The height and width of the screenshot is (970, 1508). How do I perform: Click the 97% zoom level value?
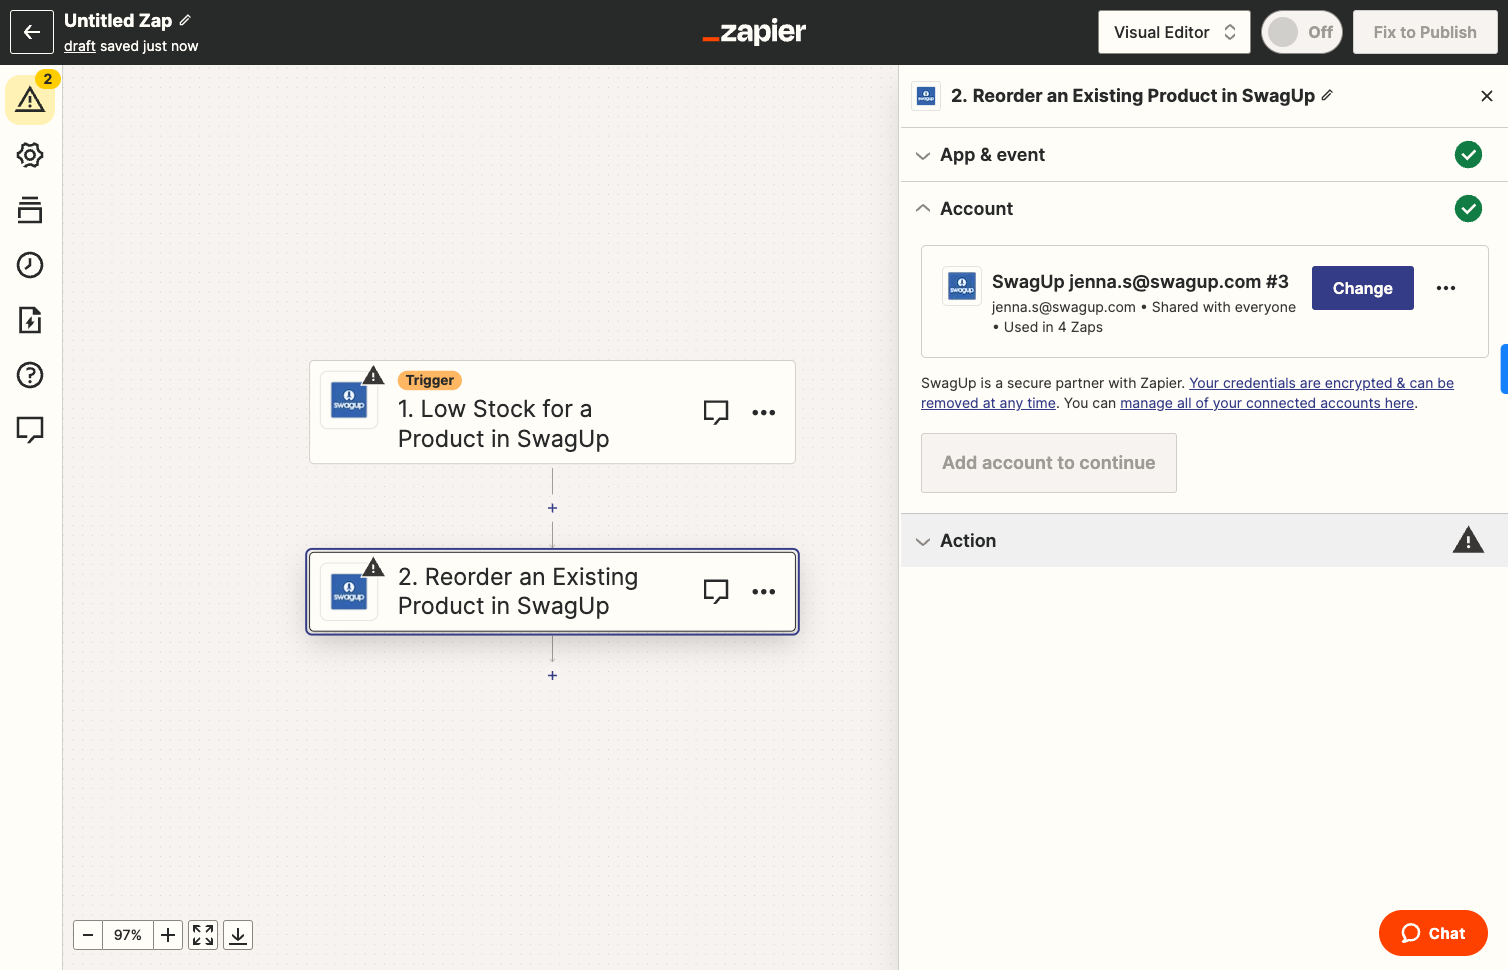tap(128, 935)
